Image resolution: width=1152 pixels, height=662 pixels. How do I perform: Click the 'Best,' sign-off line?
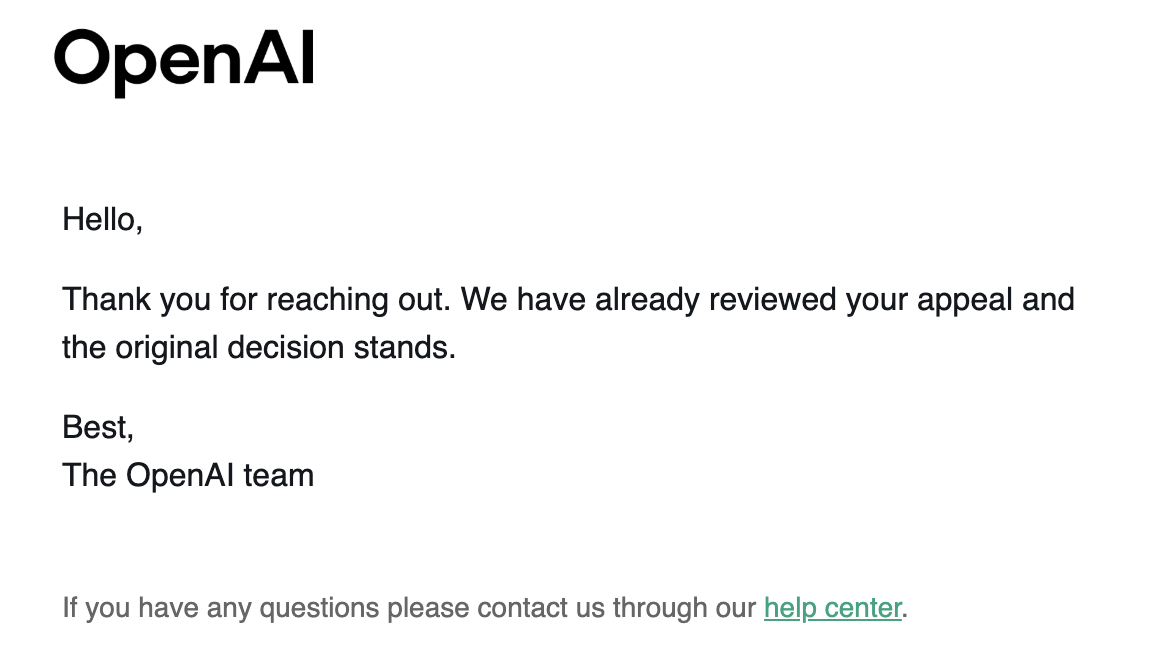point(98,428)
